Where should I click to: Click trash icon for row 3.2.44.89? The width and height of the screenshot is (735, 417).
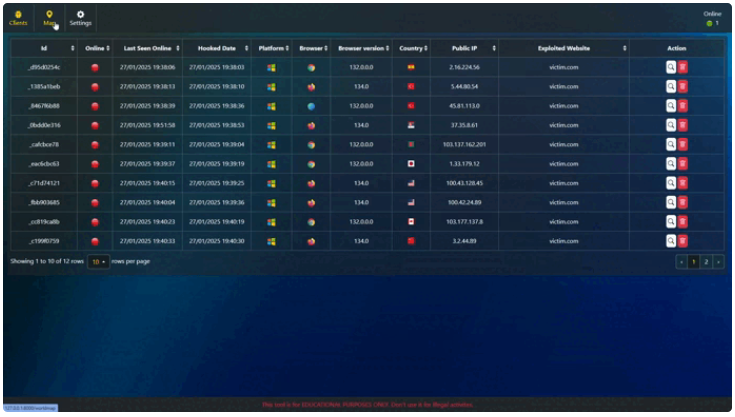[683, 241]
